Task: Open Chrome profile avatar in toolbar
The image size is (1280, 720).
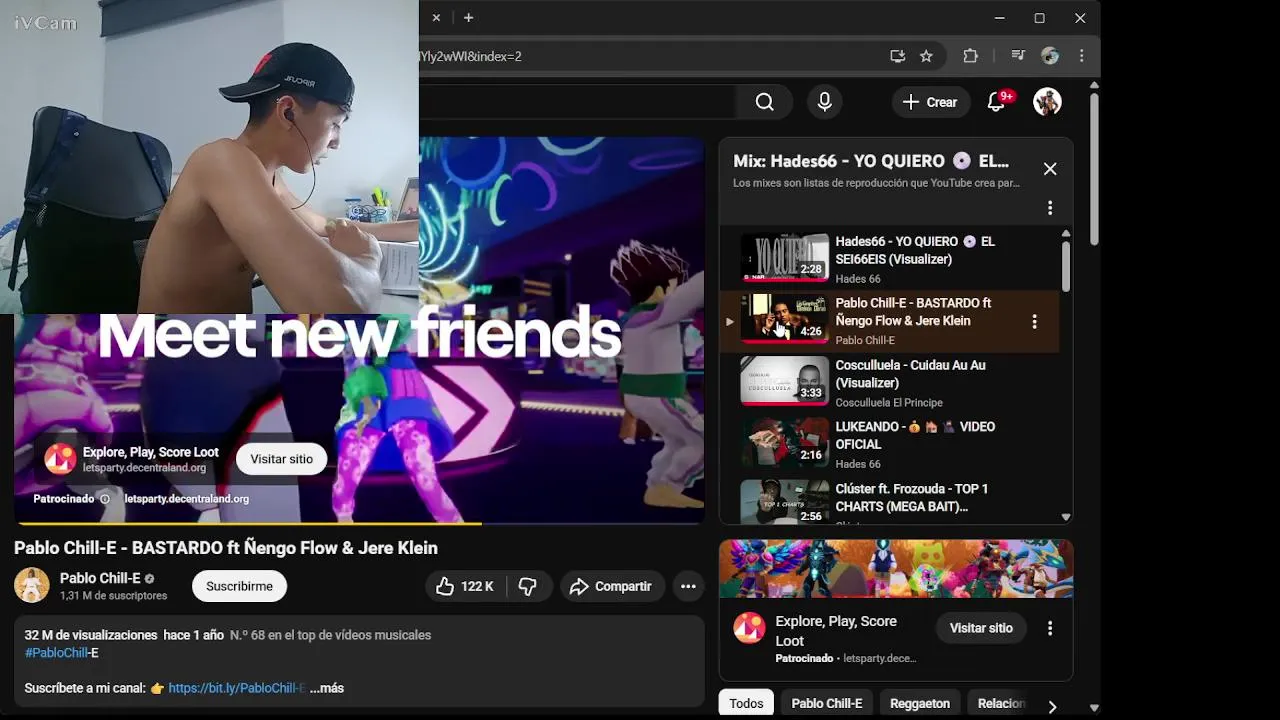Action: [1049, 56]
